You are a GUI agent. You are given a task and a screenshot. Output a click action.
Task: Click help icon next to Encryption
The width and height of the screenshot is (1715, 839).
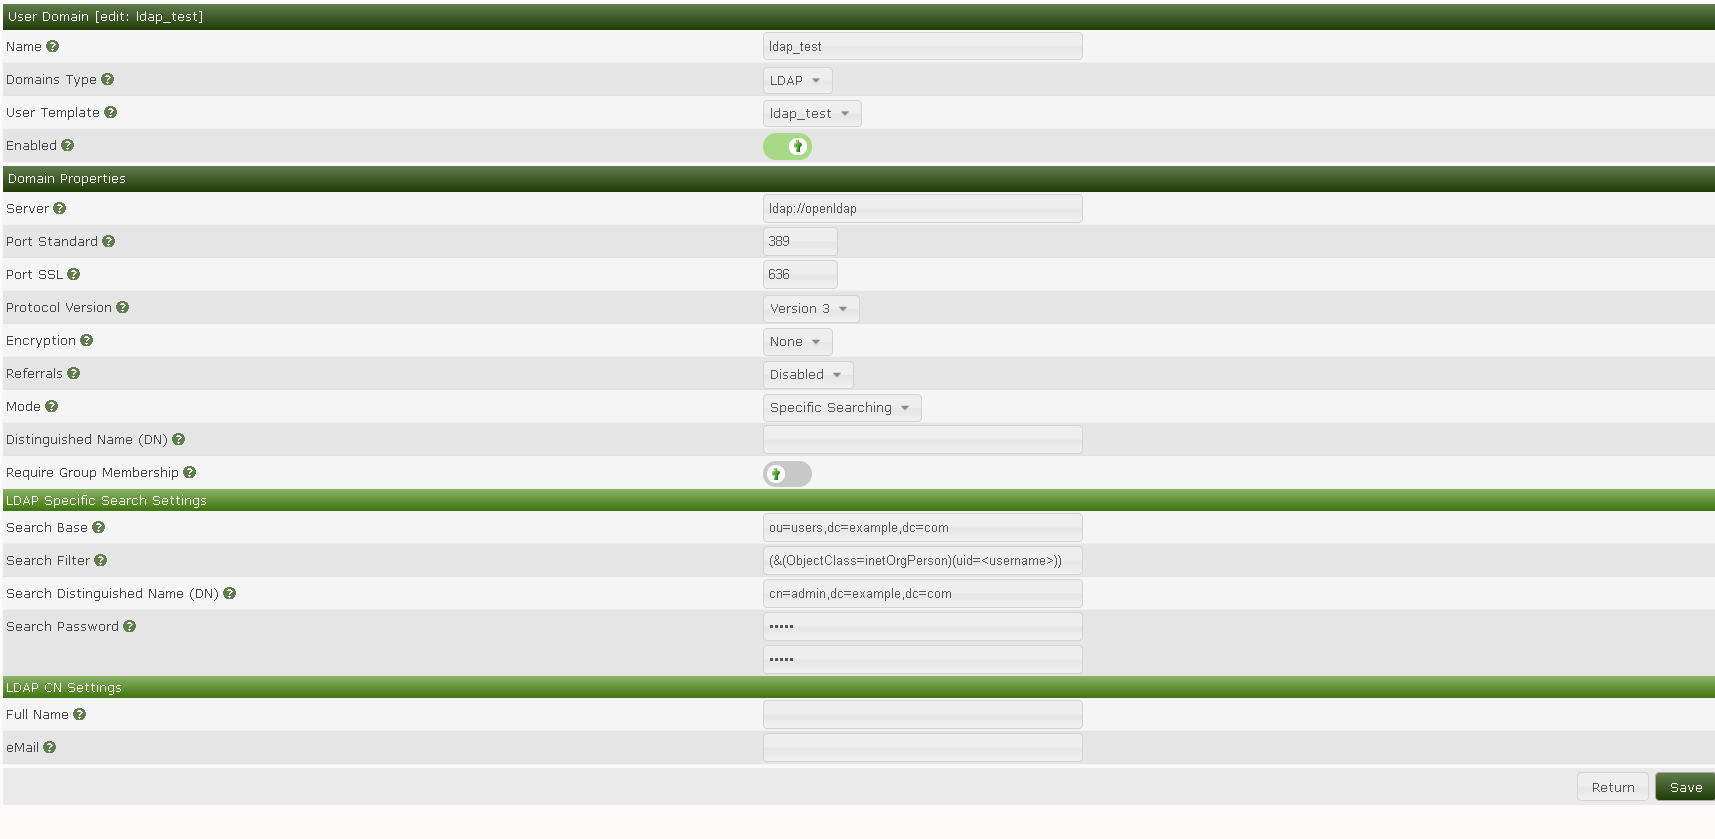click(87, 340)
